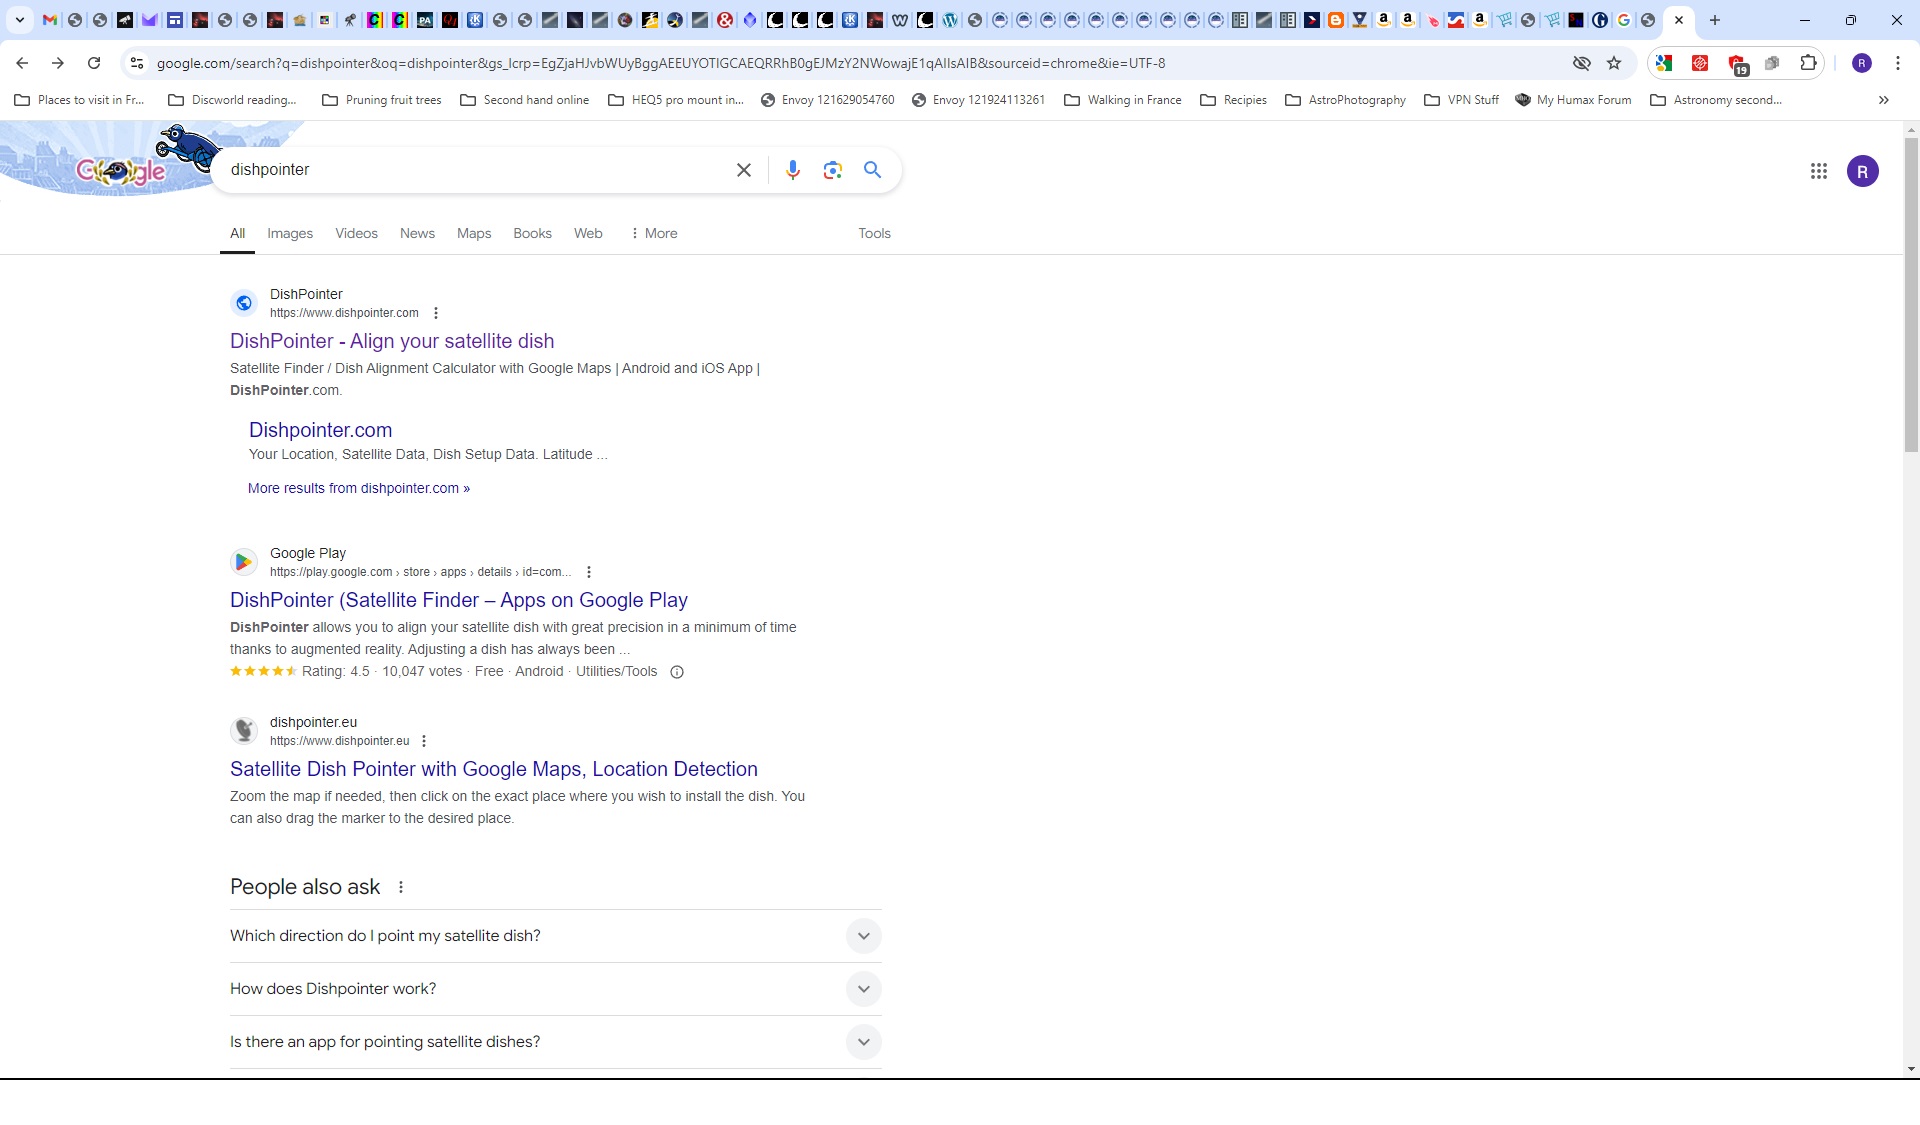The width and height of the screenshot is (1920, 1125).
Task: Reload the current page
Action: (94, 63)
